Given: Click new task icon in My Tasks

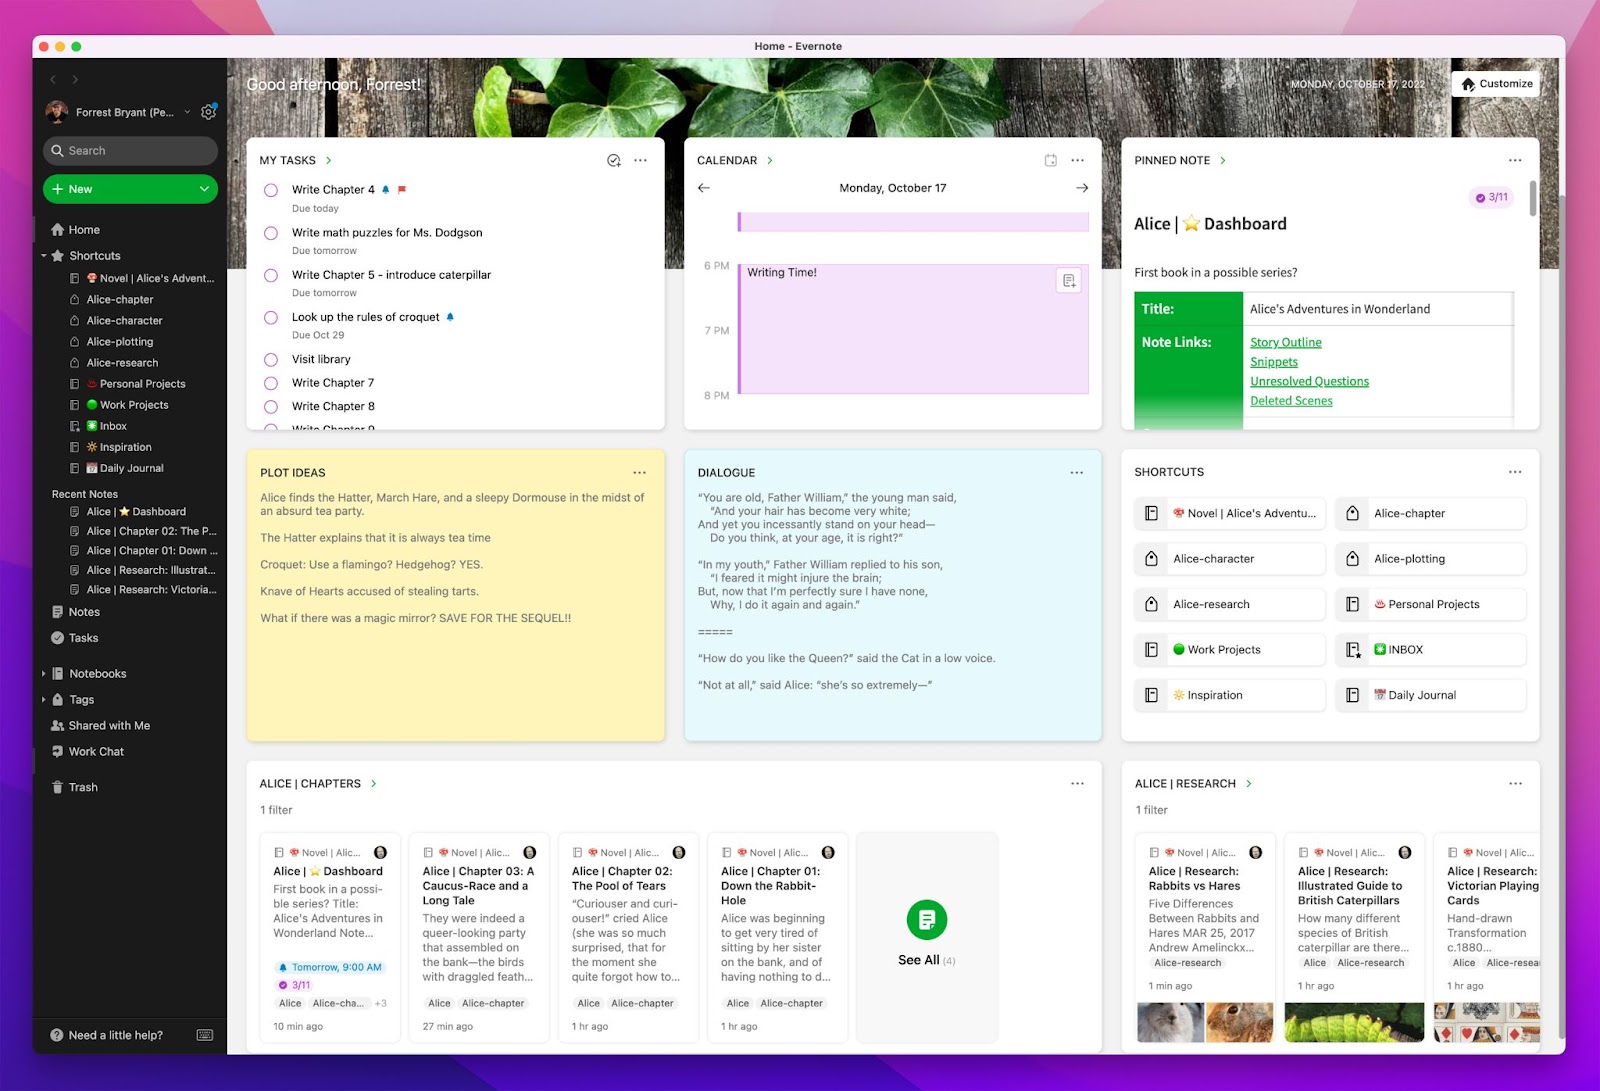Looking at the screenshot, I should pos(614,160).
